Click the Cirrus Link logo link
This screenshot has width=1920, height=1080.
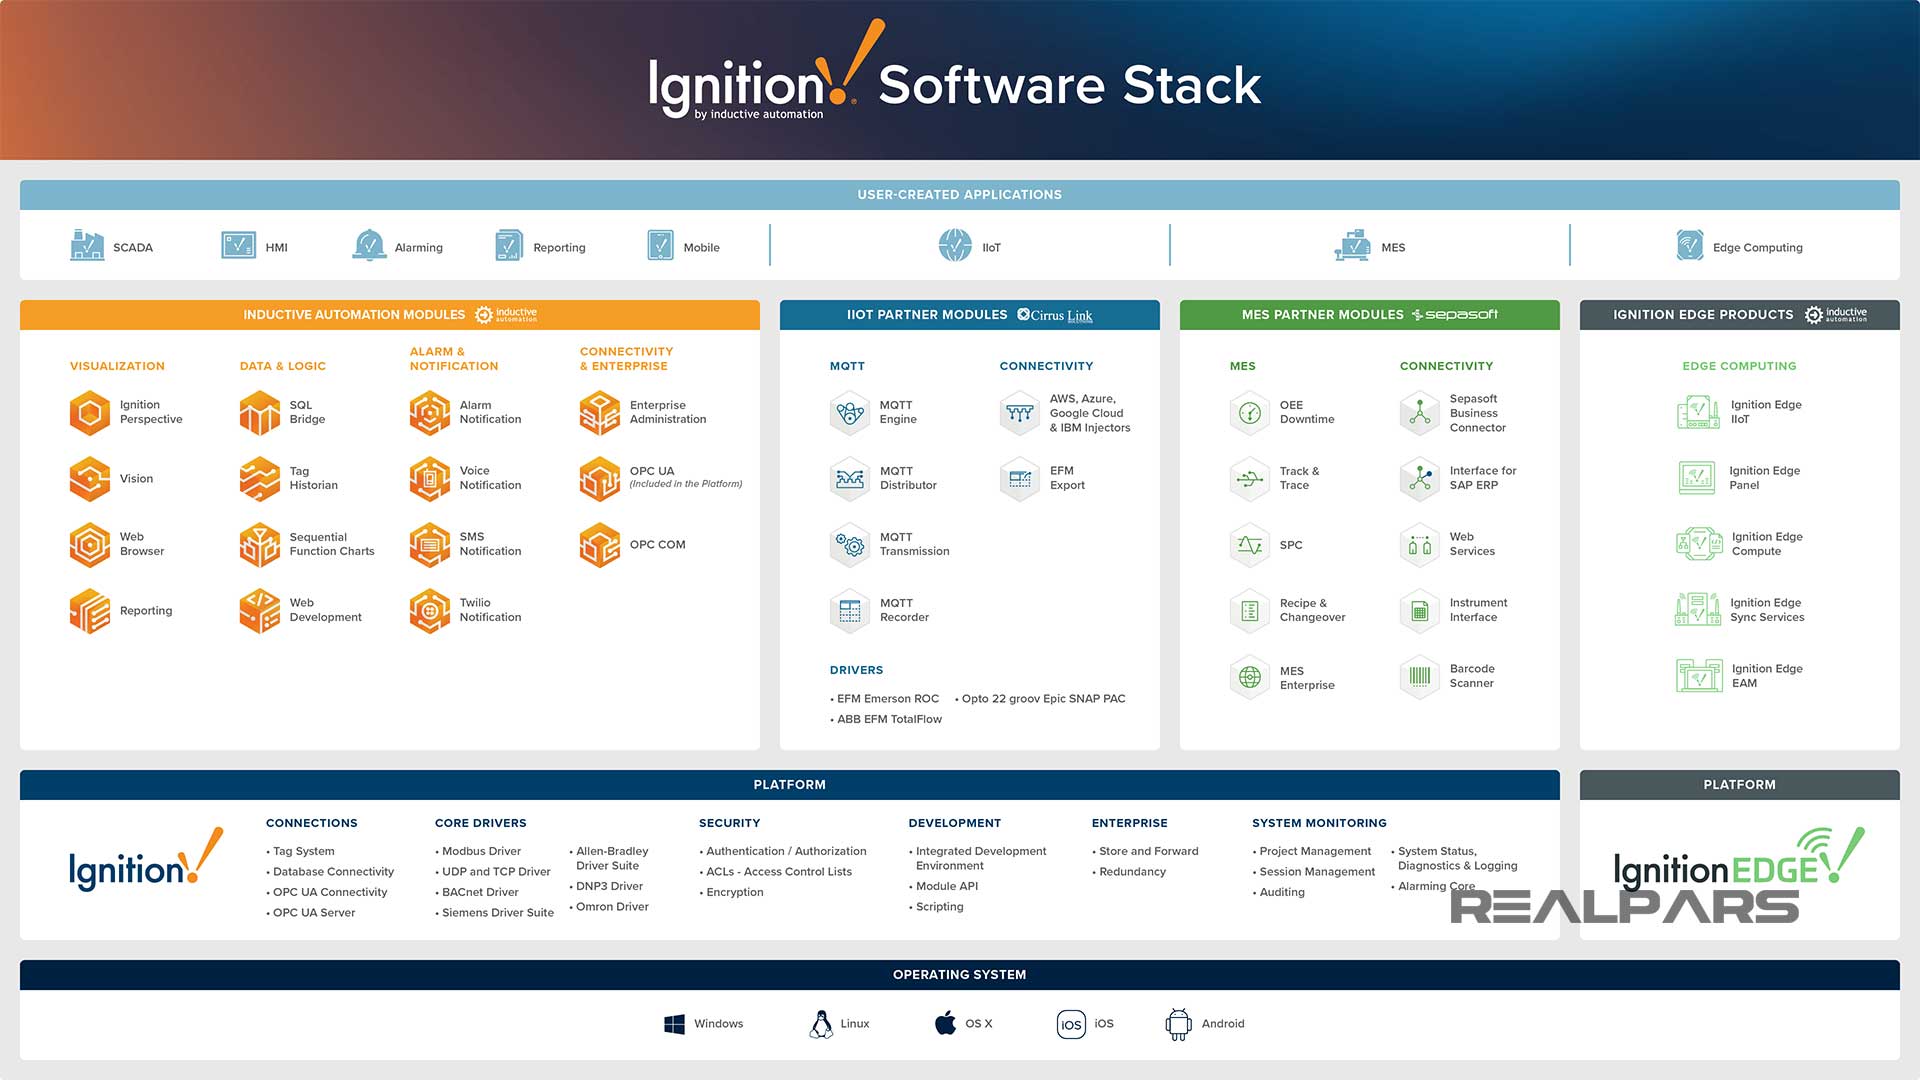point(1056,315)
